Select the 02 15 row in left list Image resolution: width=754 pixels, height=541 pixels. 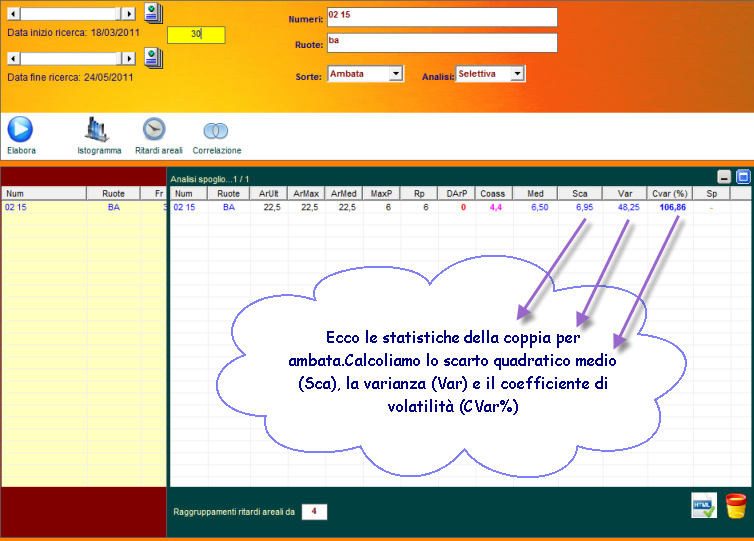point(84,207)
